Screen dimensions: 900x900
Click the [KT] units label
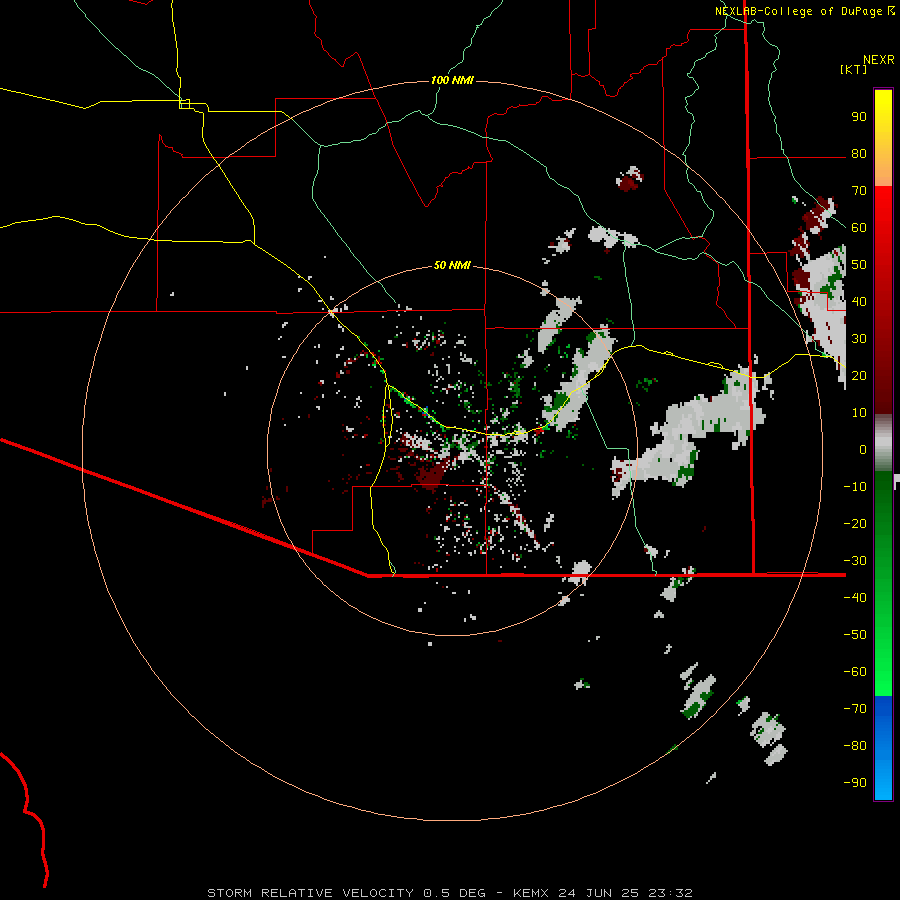pyautogui.click(x=854, y=69)
